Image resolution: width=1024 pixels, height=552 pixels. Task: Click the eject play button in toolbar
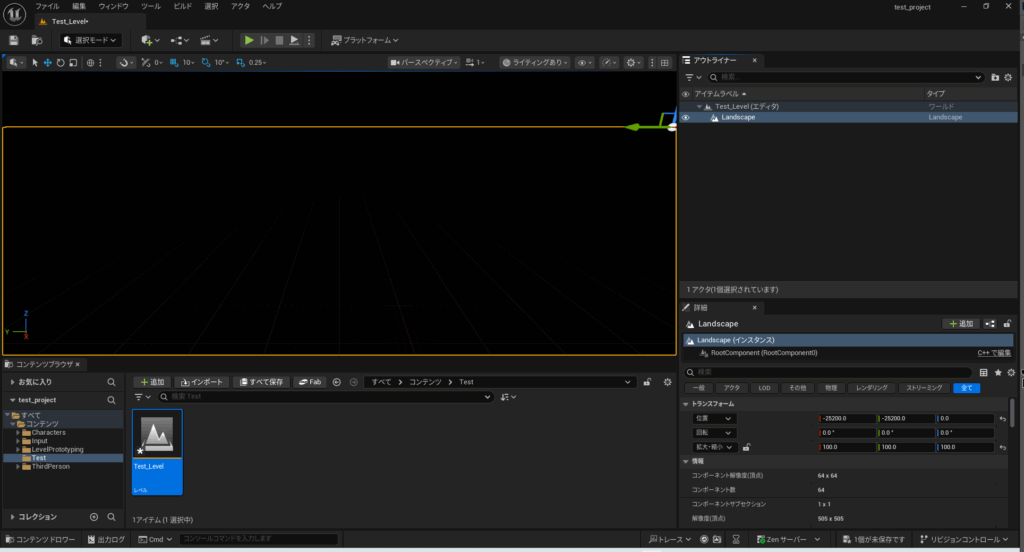click(x=295, y=41)
